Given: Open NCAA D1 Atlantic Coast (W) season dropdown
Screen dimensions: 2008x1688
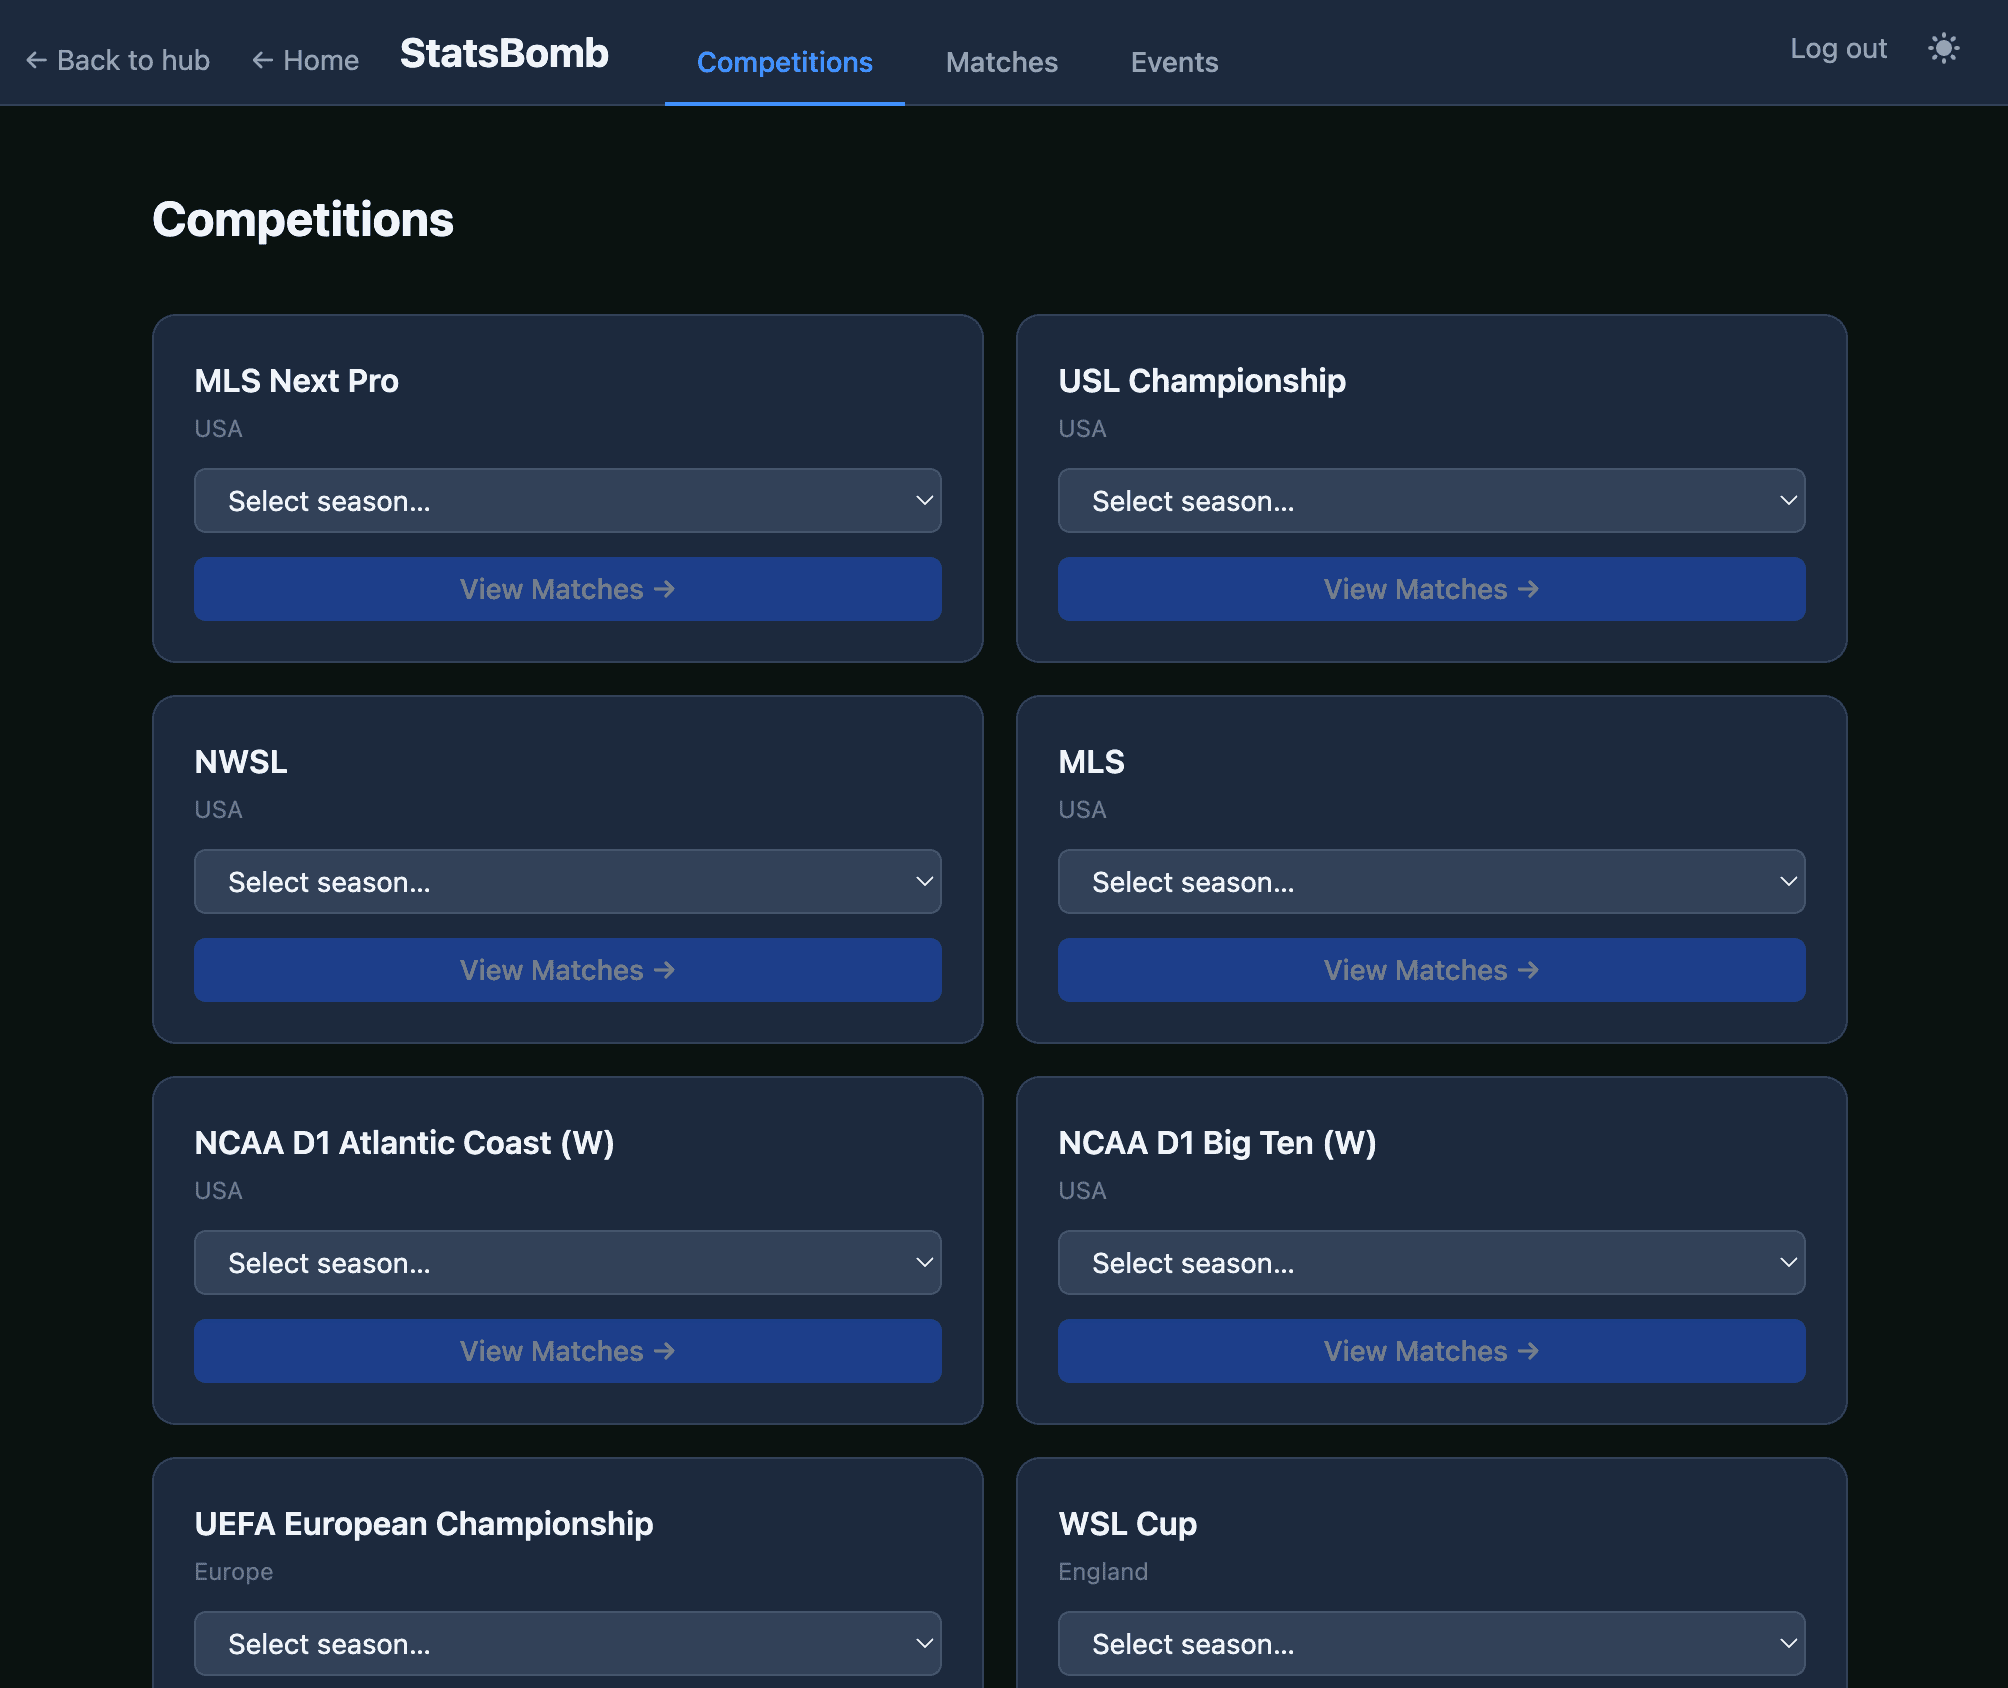Looking at the screenshot, I should [x=568, y=1262].
